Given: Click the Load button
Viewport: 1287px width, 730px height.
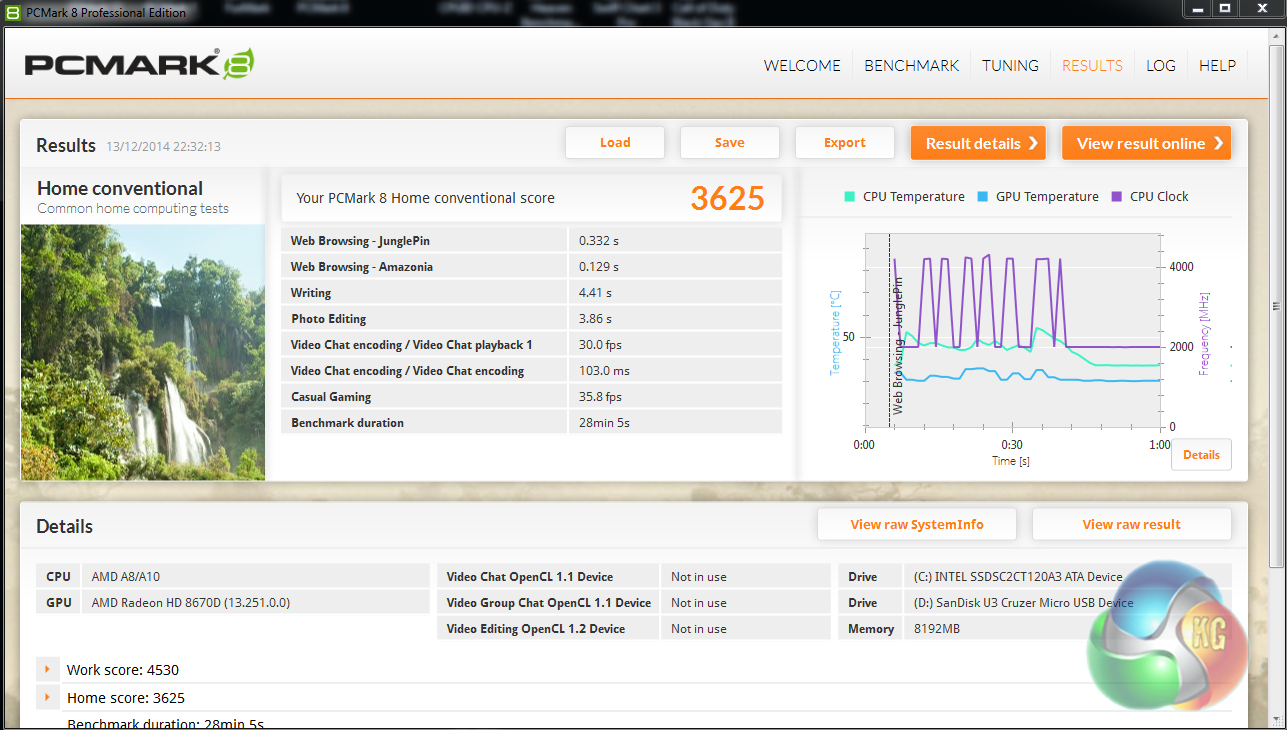Looking at the screenshot, I should (x=615, y=142).
